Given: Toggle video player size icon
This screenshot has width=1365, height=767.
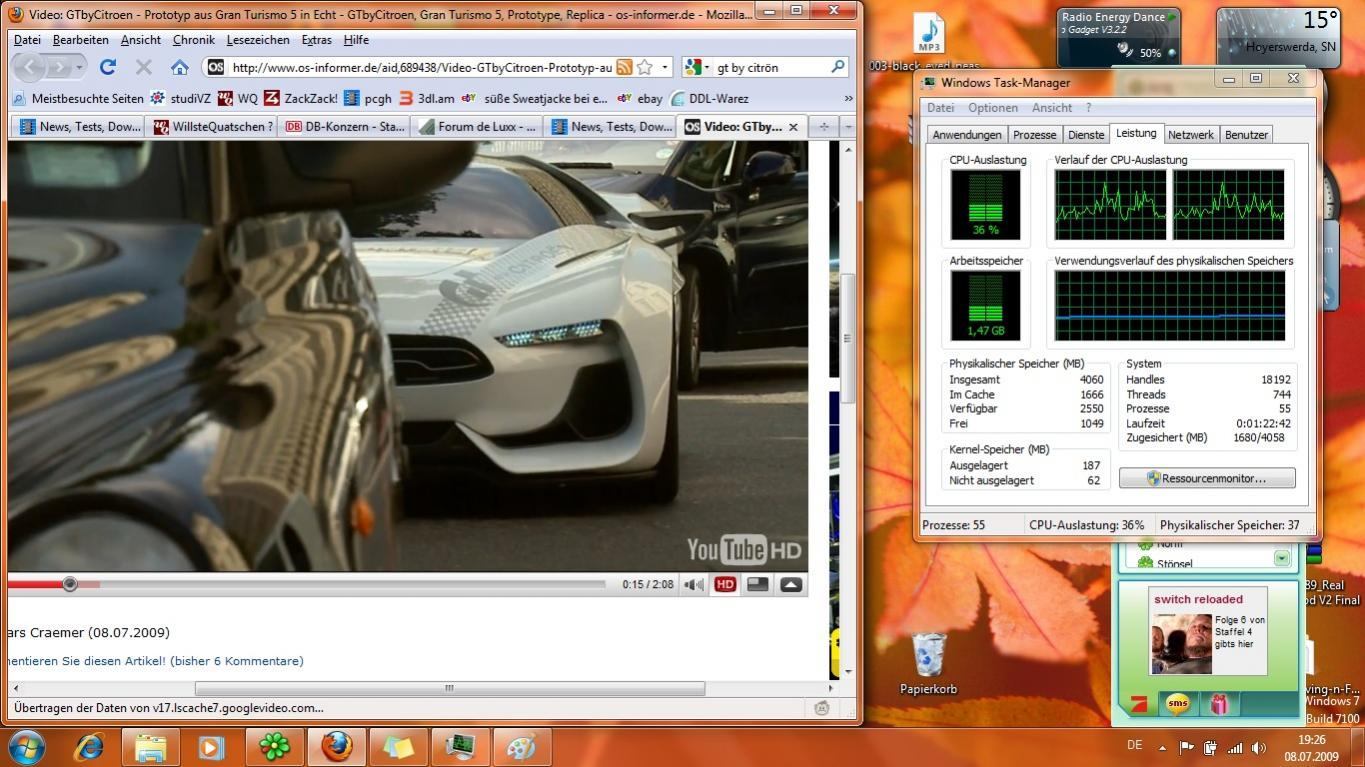Looking at the screenshot, I should [x=758, y=585].
